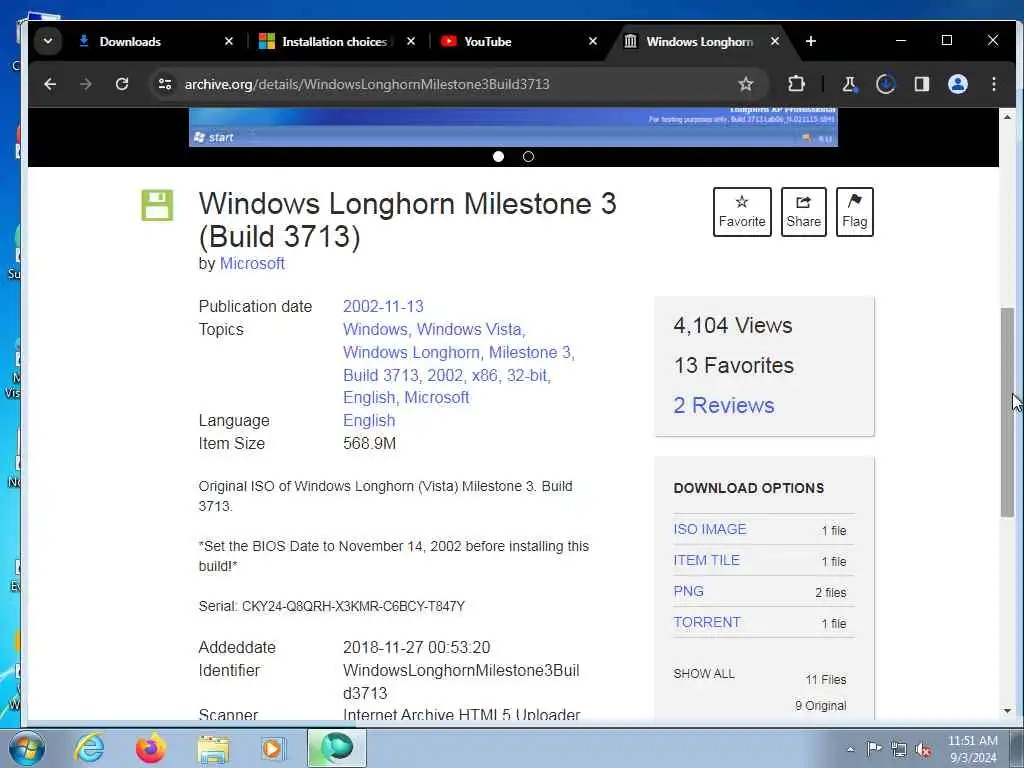Screen dimensions: 1024x768
Task: Open the Milestone 3 topic link
Action: coord(531,352)
